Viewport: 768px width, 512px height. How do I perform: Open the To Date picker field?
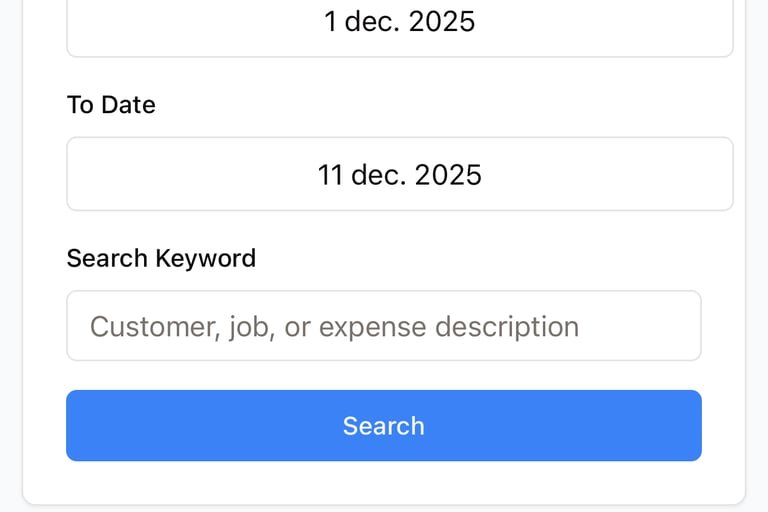click(x=400, y=174)
